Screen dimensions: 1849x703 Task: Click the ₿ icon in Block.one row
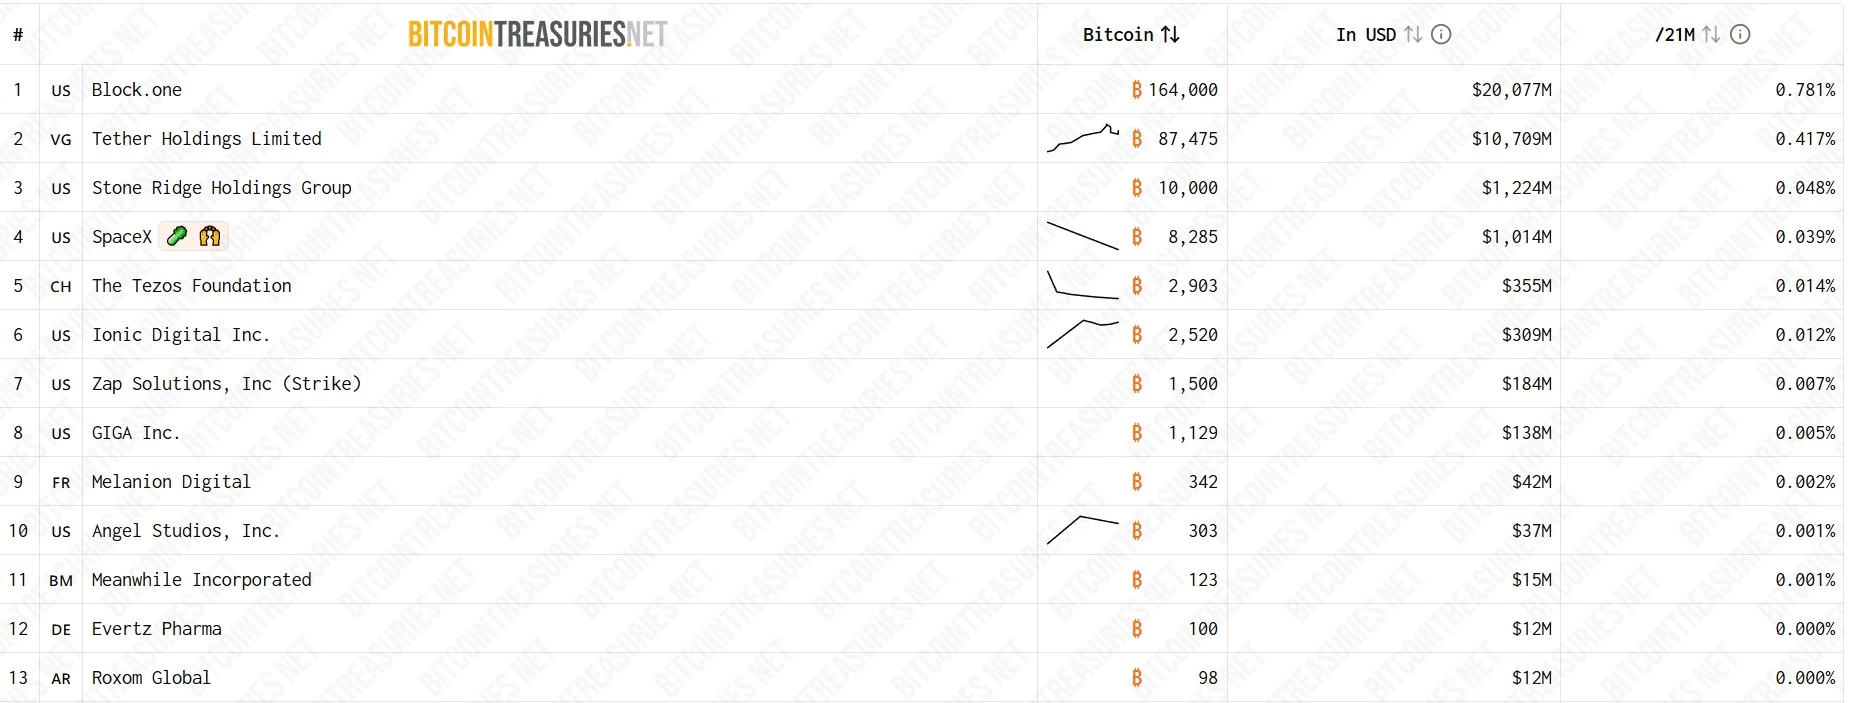(x=1136, y=90)
